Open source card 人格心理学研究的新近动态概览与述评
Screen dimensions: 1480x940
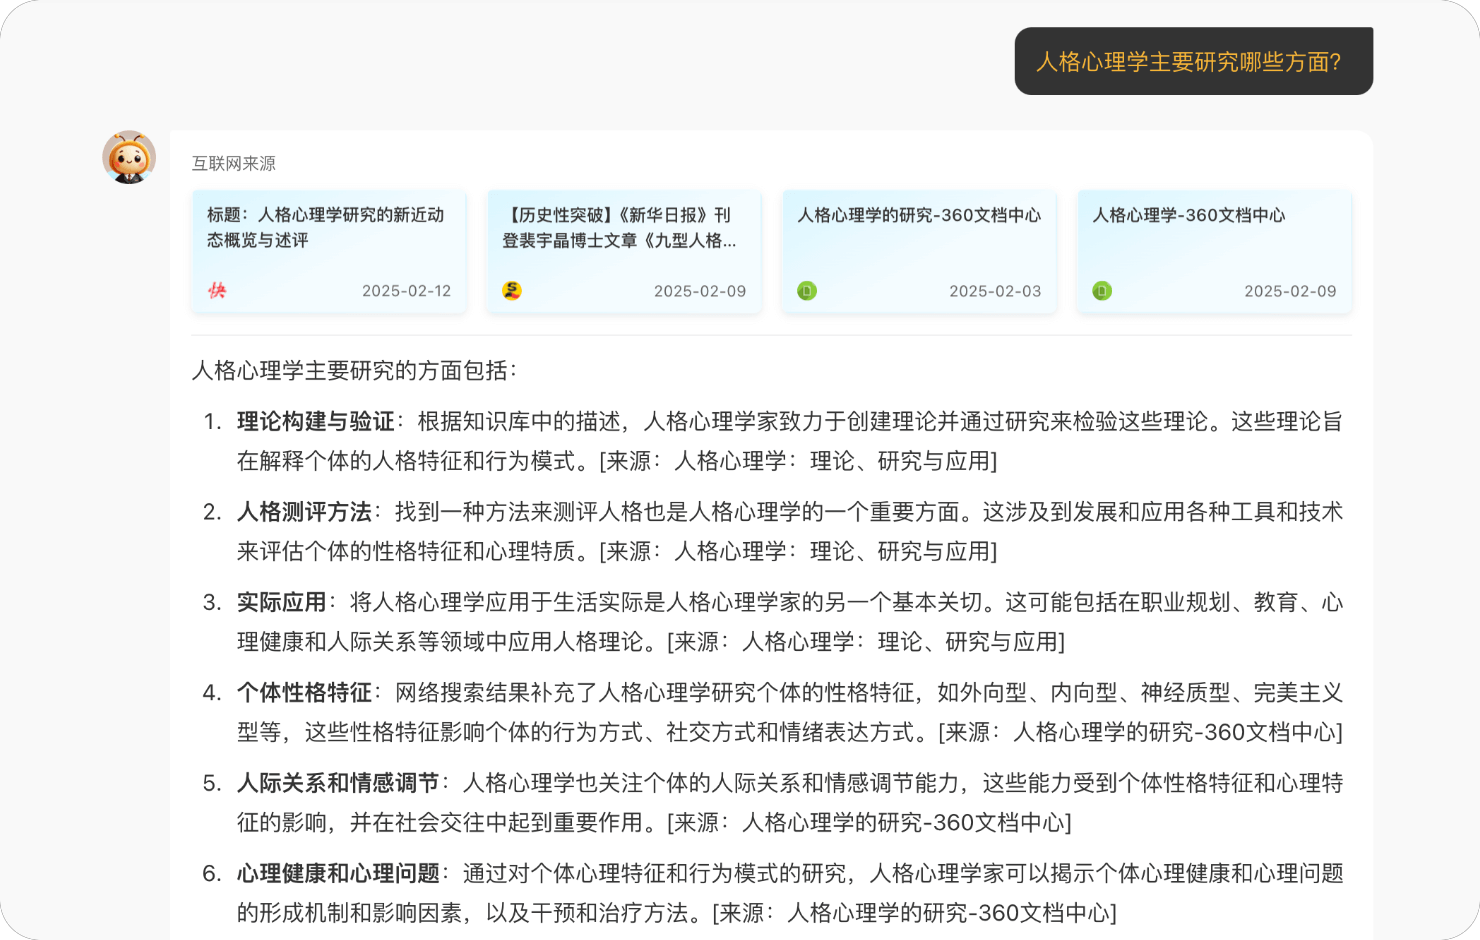coord(329,252)
